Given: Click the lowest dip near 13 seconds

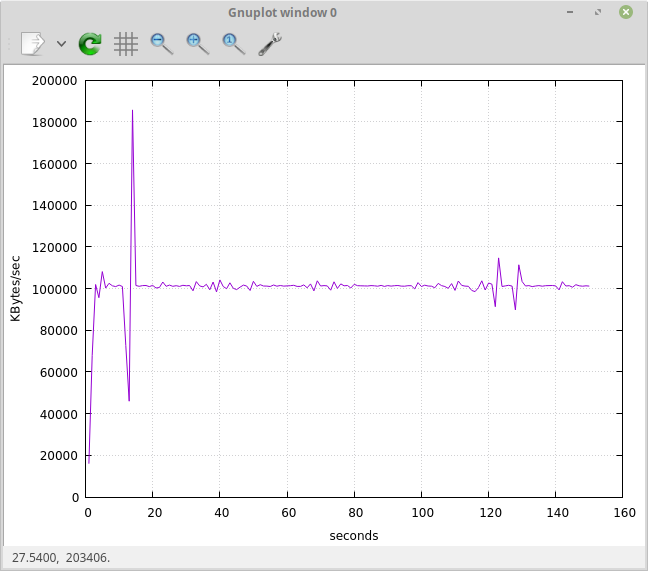Looking at the screenshot, I should [x=129, y=400].
